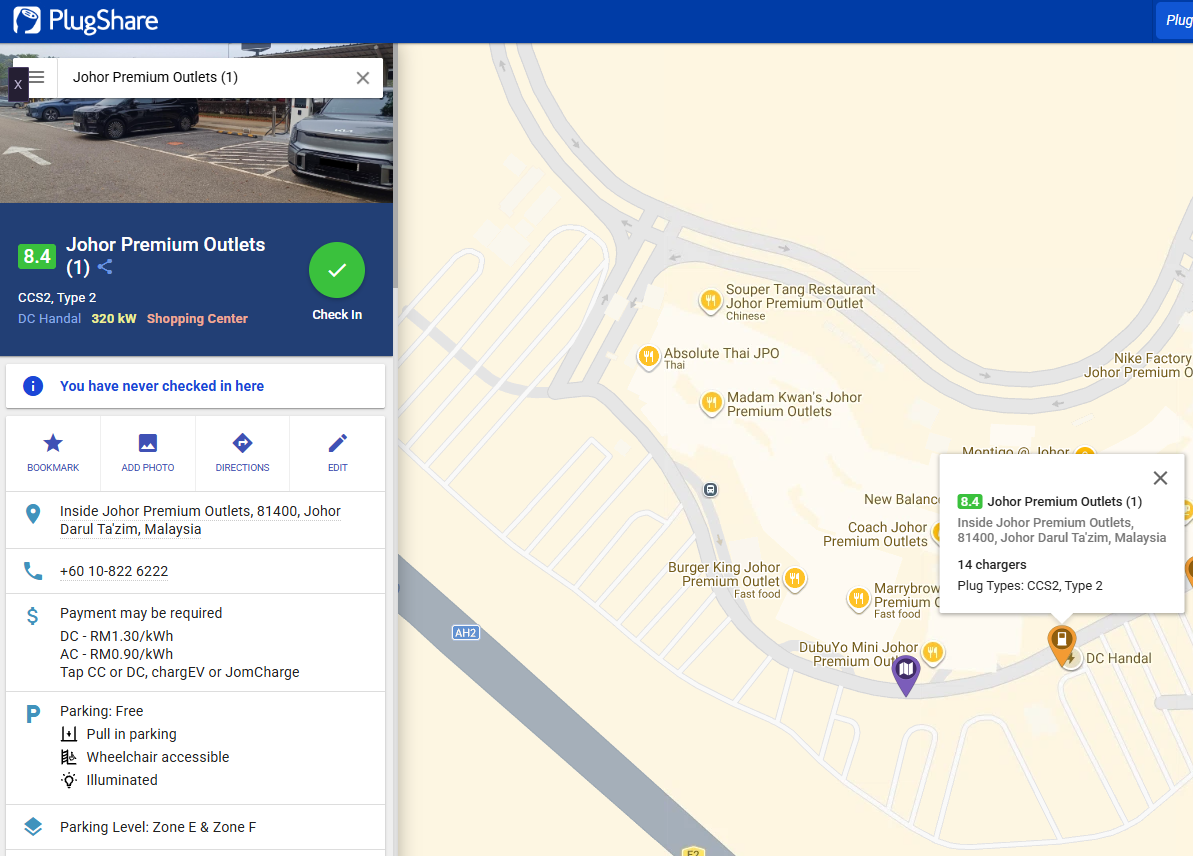The width and height of the screenshot is (1193, 856).
Task: Click the Wheelchair accessible icon
Action: (68, 757)
